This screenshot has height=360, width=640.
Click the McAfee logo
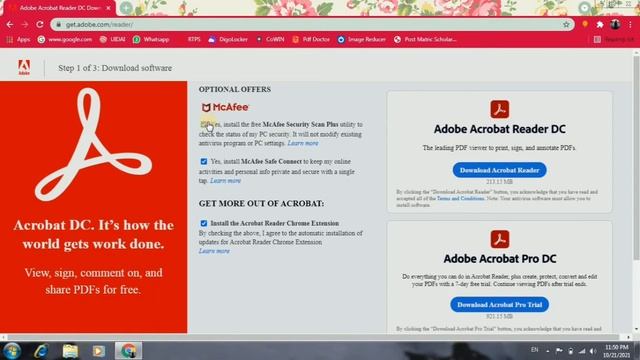[225, 107]
